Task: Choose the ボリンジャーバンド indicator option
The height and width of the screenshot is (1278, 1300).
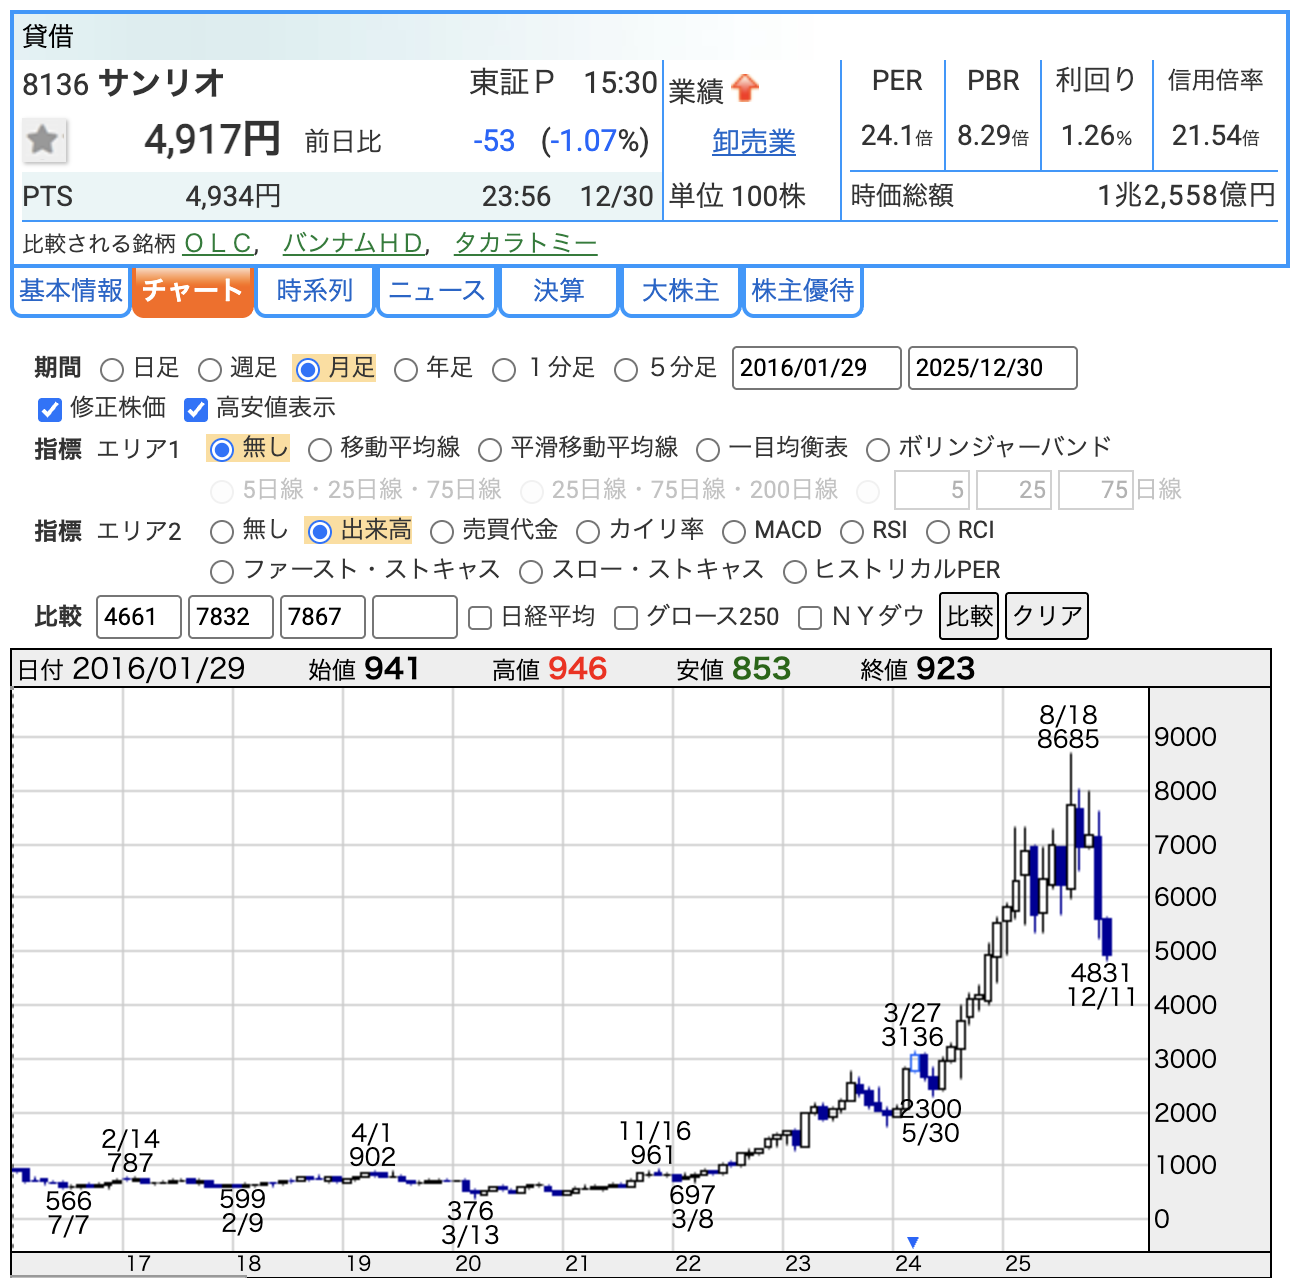Action: [x=878, y=450]
